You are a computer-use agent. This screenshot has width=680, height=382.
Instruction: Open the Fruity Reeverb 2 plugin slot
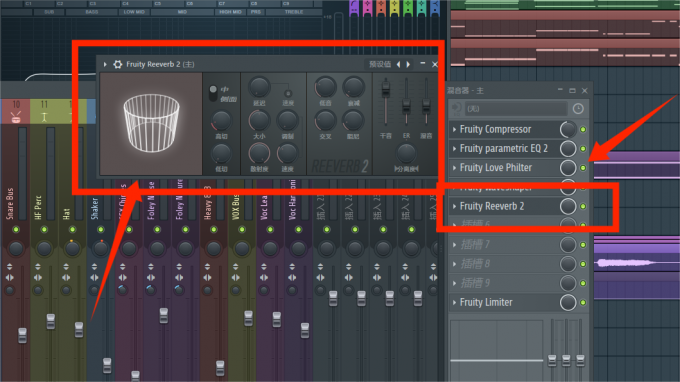492,206
